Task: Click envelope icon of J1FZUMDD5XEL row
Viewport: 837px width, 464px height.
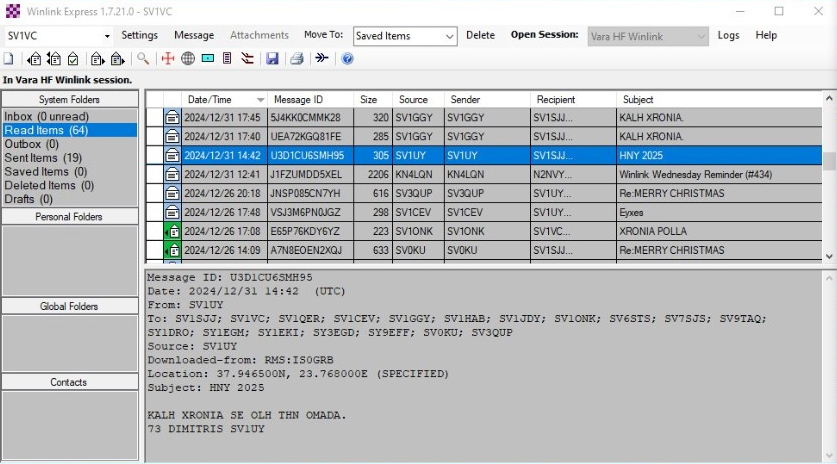Action: 172,174
